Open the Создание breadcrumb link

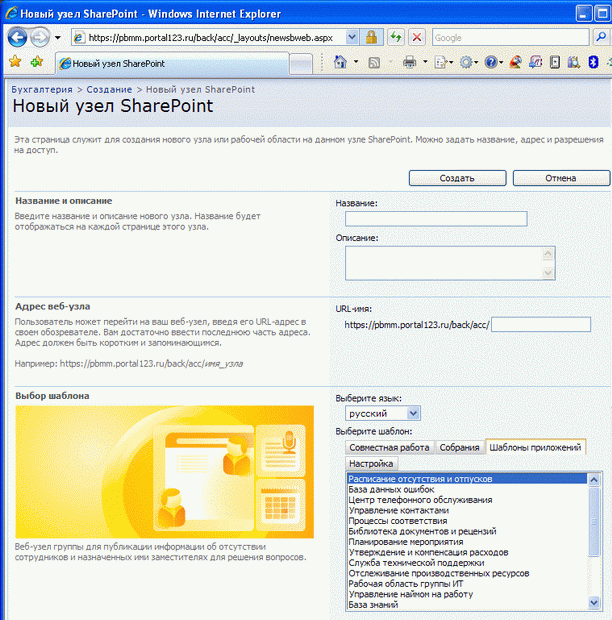(109, 90)
